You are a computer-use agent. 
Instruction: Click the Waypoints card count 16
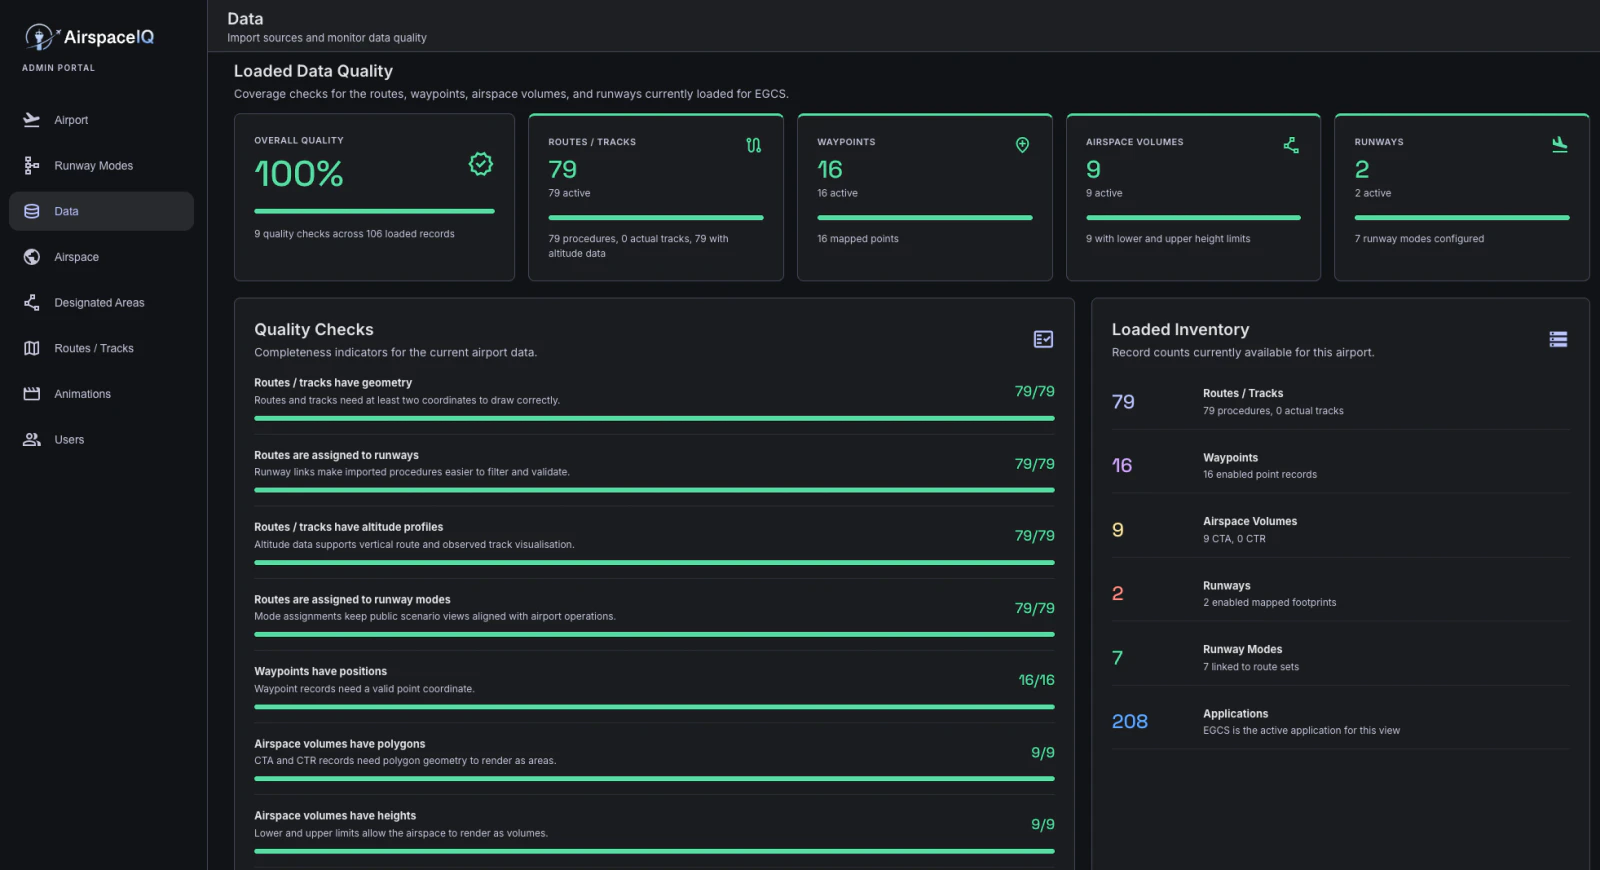[x=830, y=169]
